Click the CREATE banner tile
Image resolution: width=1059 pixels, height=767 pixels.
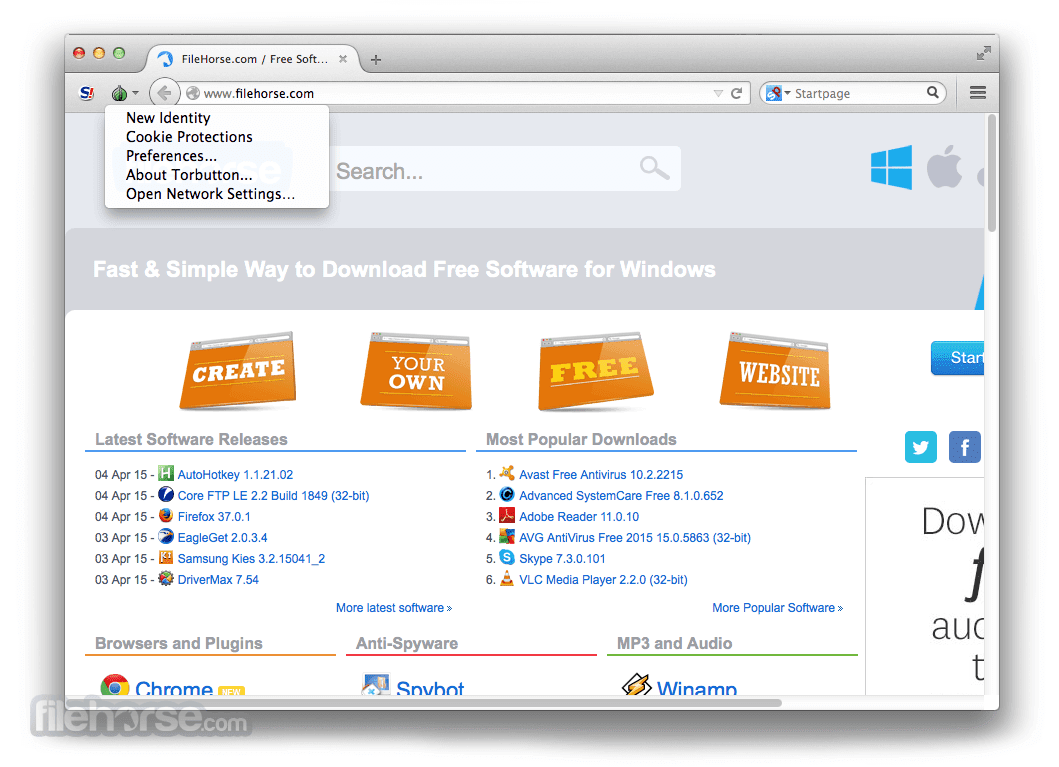(238, 371)
